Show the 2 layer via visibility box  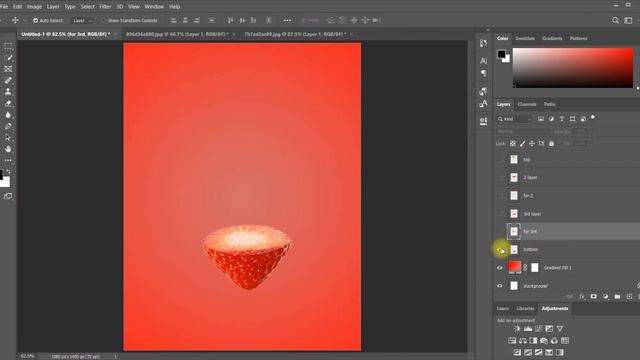pos(500,178)
